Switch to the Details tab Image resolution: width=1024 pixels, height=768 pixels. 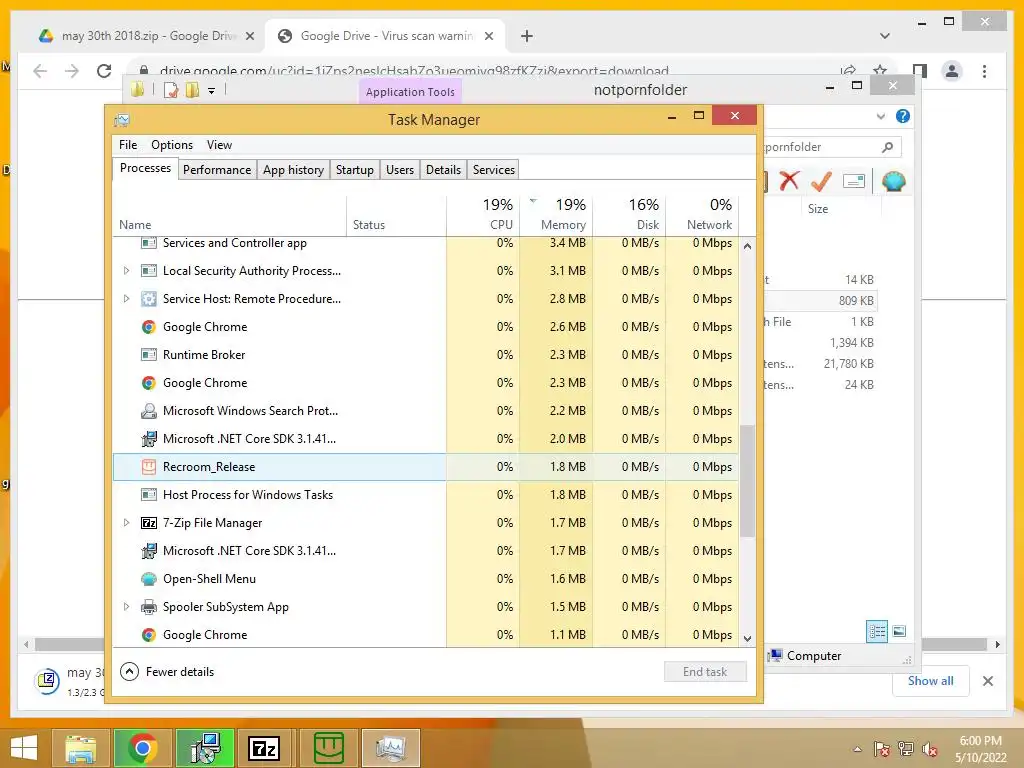coord(443,170)
